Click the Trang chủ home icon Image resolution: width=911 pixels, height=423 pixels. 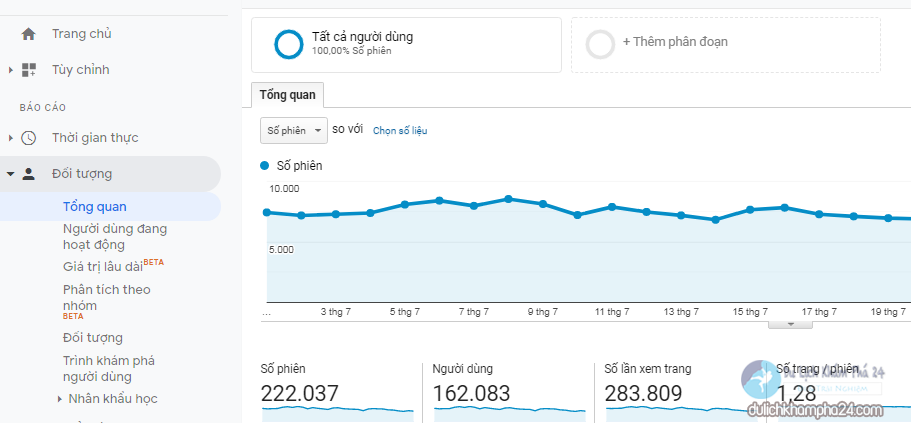[x=28, y=34]
